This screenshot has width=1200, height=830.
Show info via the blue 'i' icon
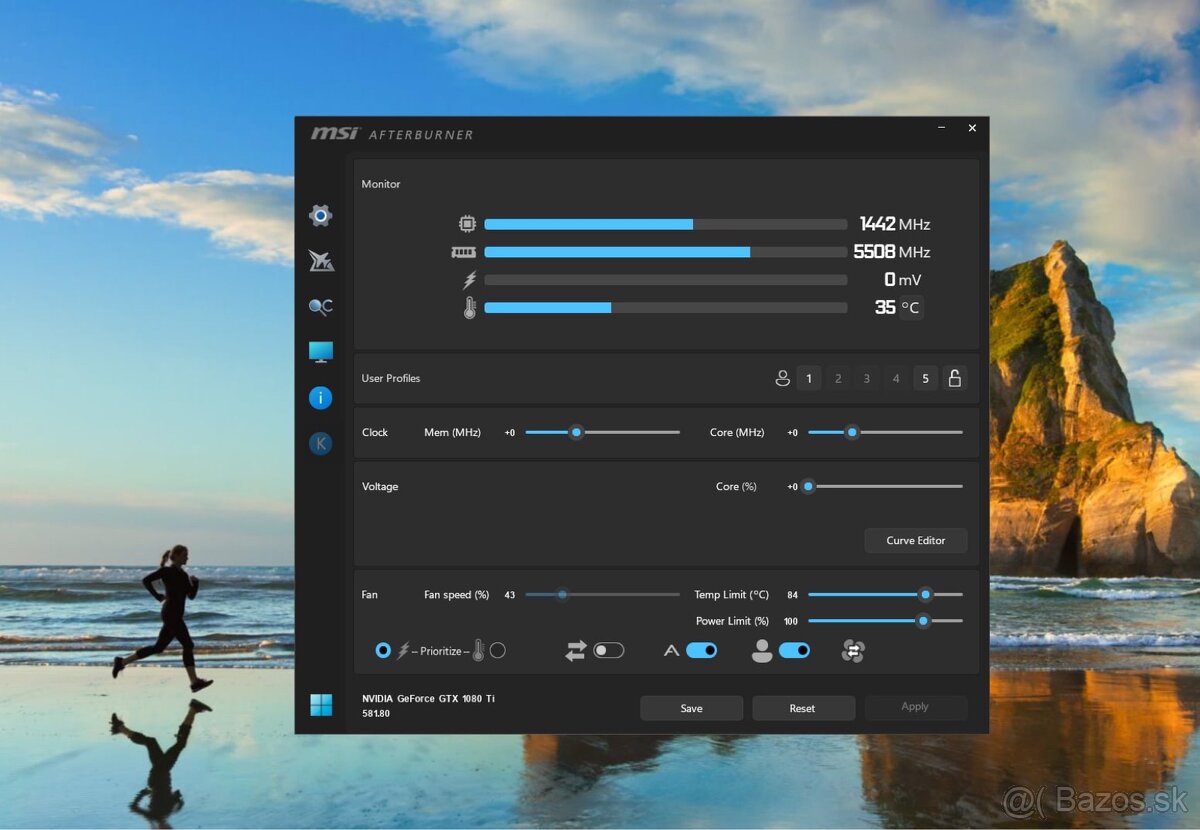[x=320, y=398]
